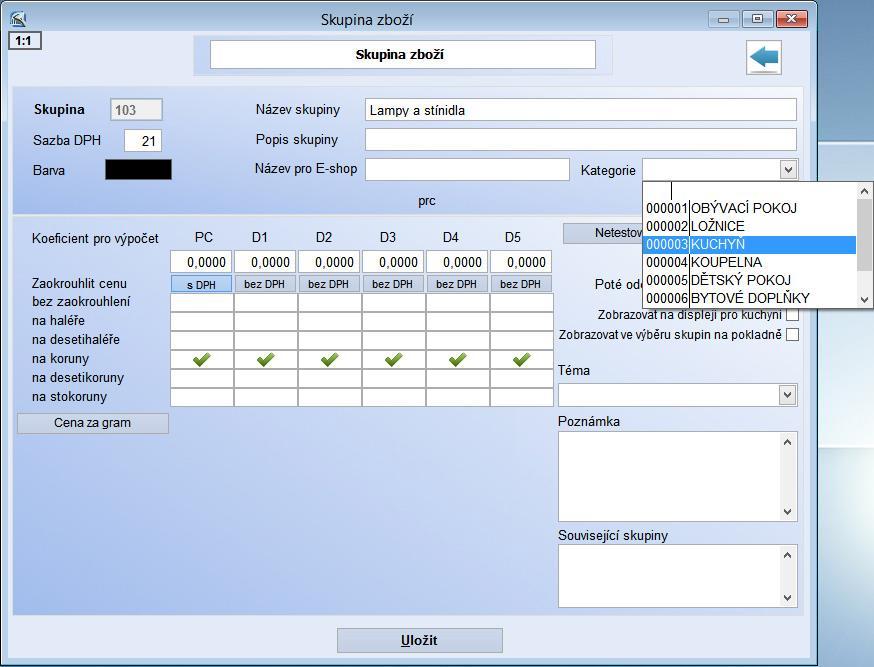This screenshot has width=874, height=667.
Task: Click Související skupiny scrollbar up arrow
Action: tap(788, 555)
